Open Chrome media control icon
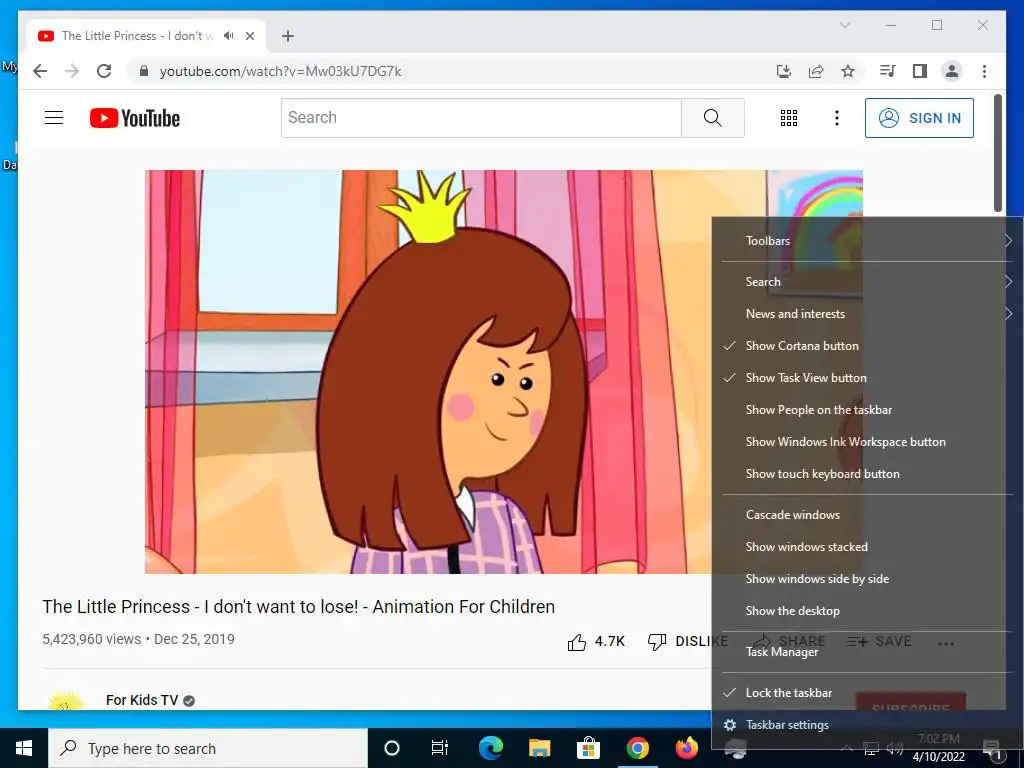 click(x=888, y=71)
